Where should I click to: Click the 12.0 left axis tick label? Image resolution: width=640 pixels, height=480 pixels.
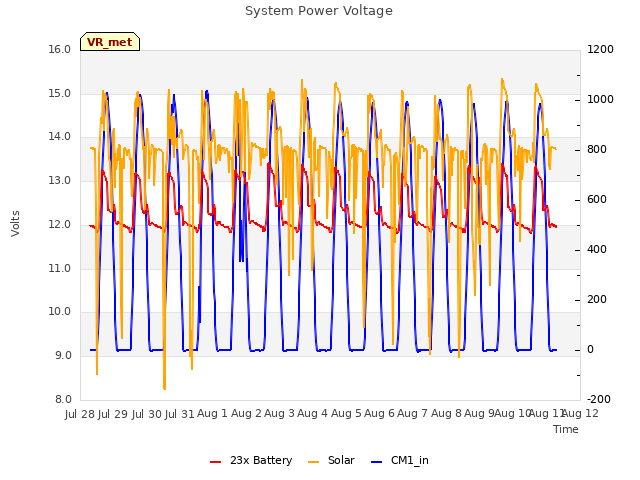pos(60,224)
